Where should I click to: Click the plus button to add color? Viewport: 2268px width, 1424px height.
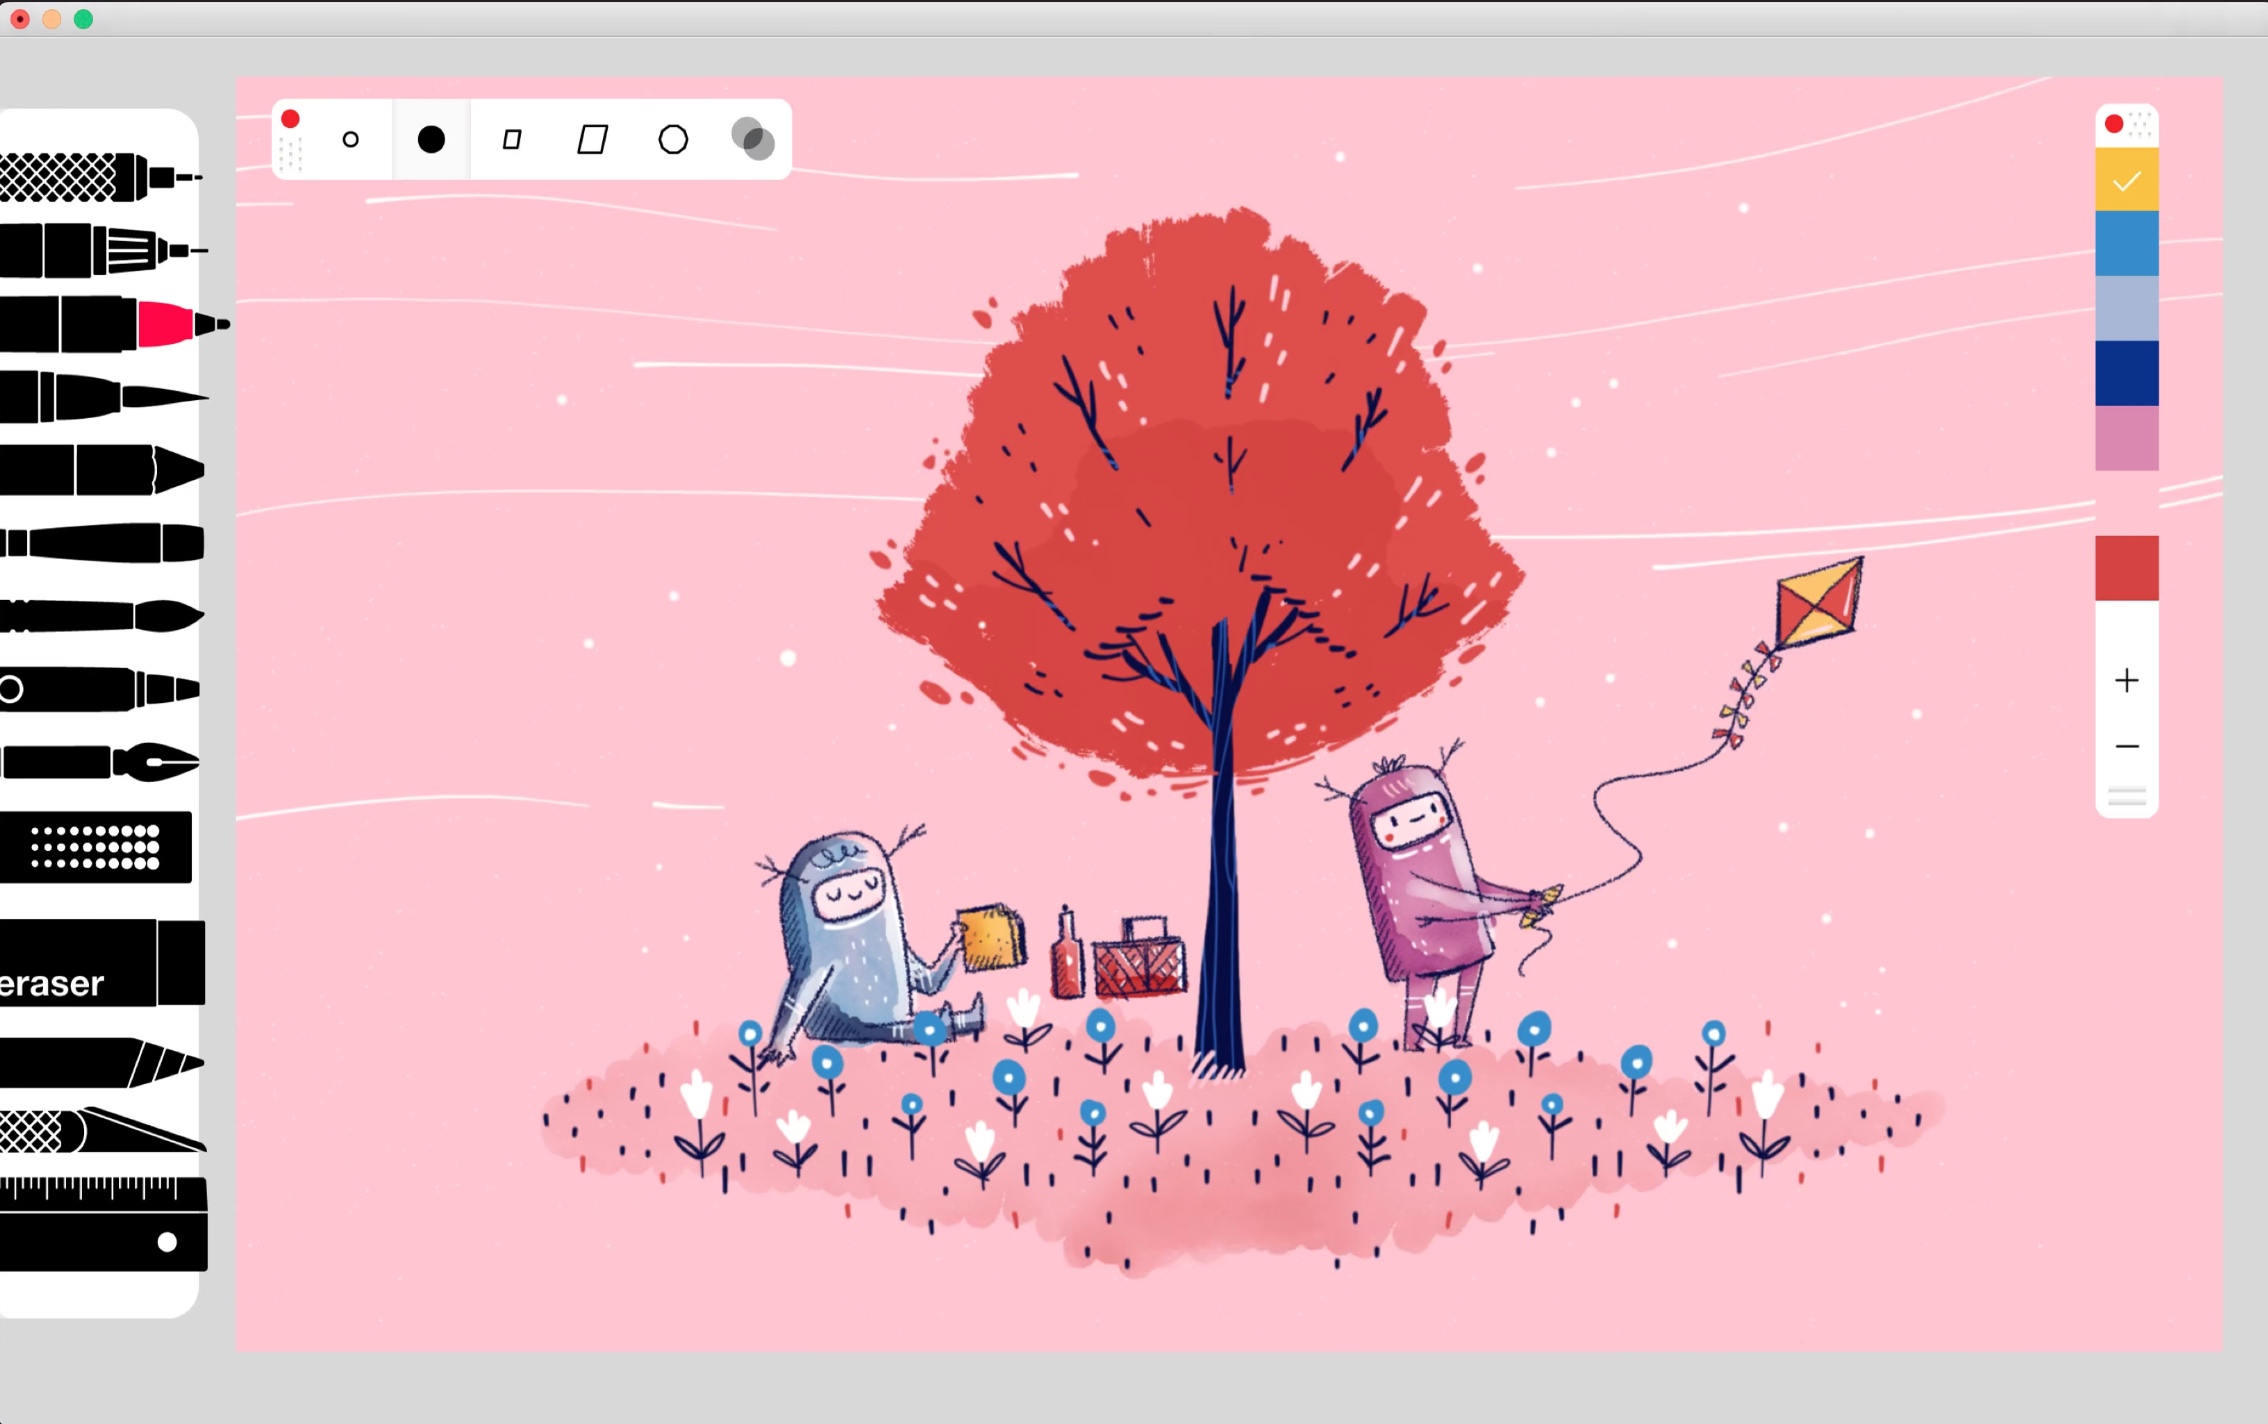click(2126, 681)
